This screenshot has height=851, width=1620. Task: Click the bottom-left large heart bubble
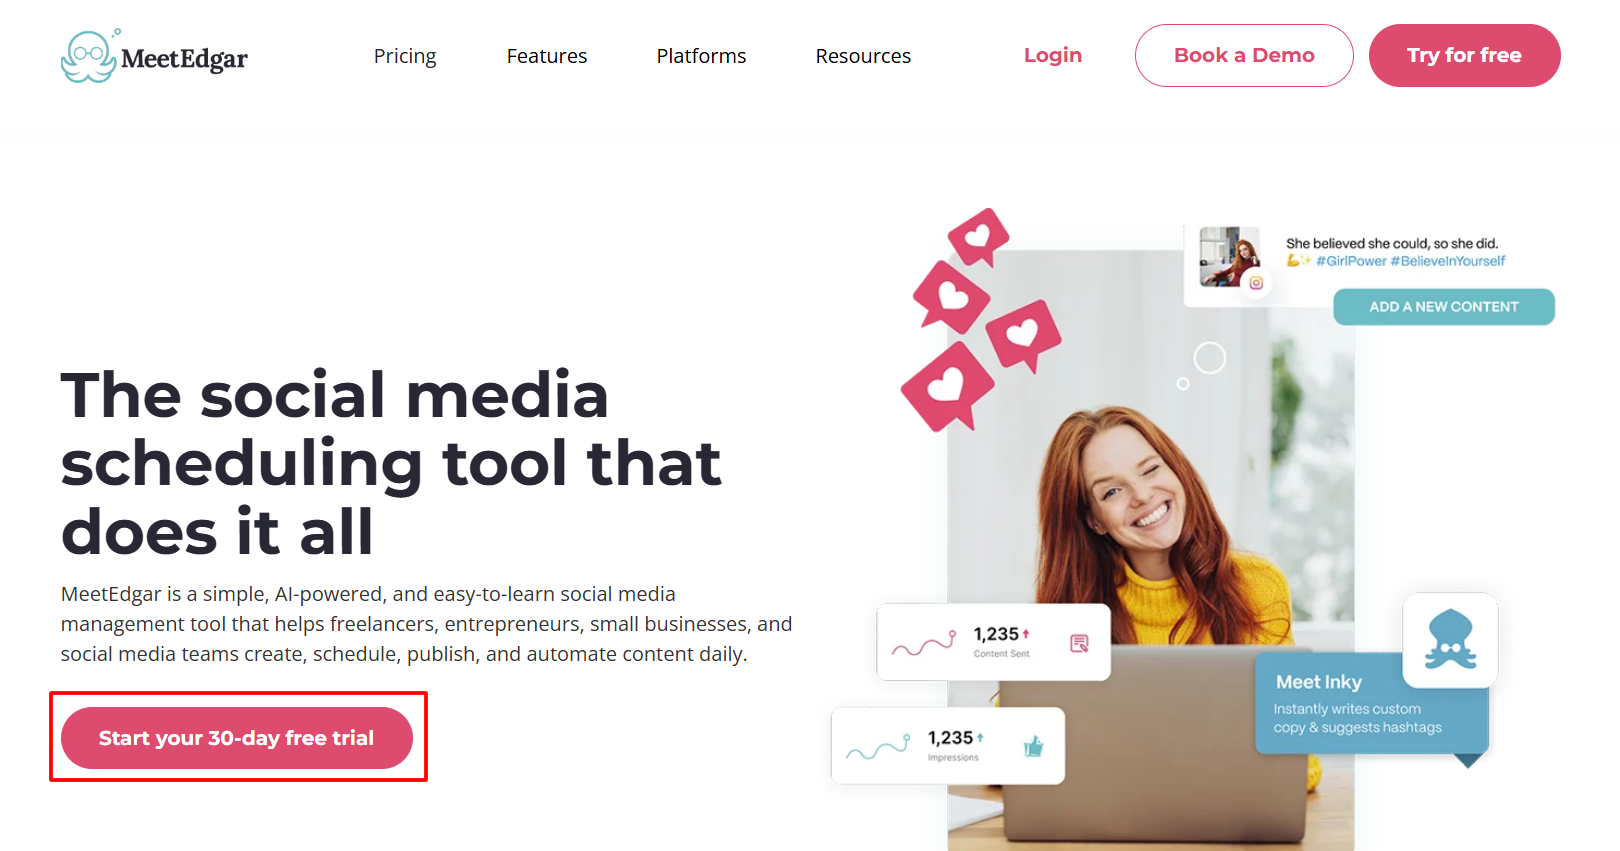[947, 387]
